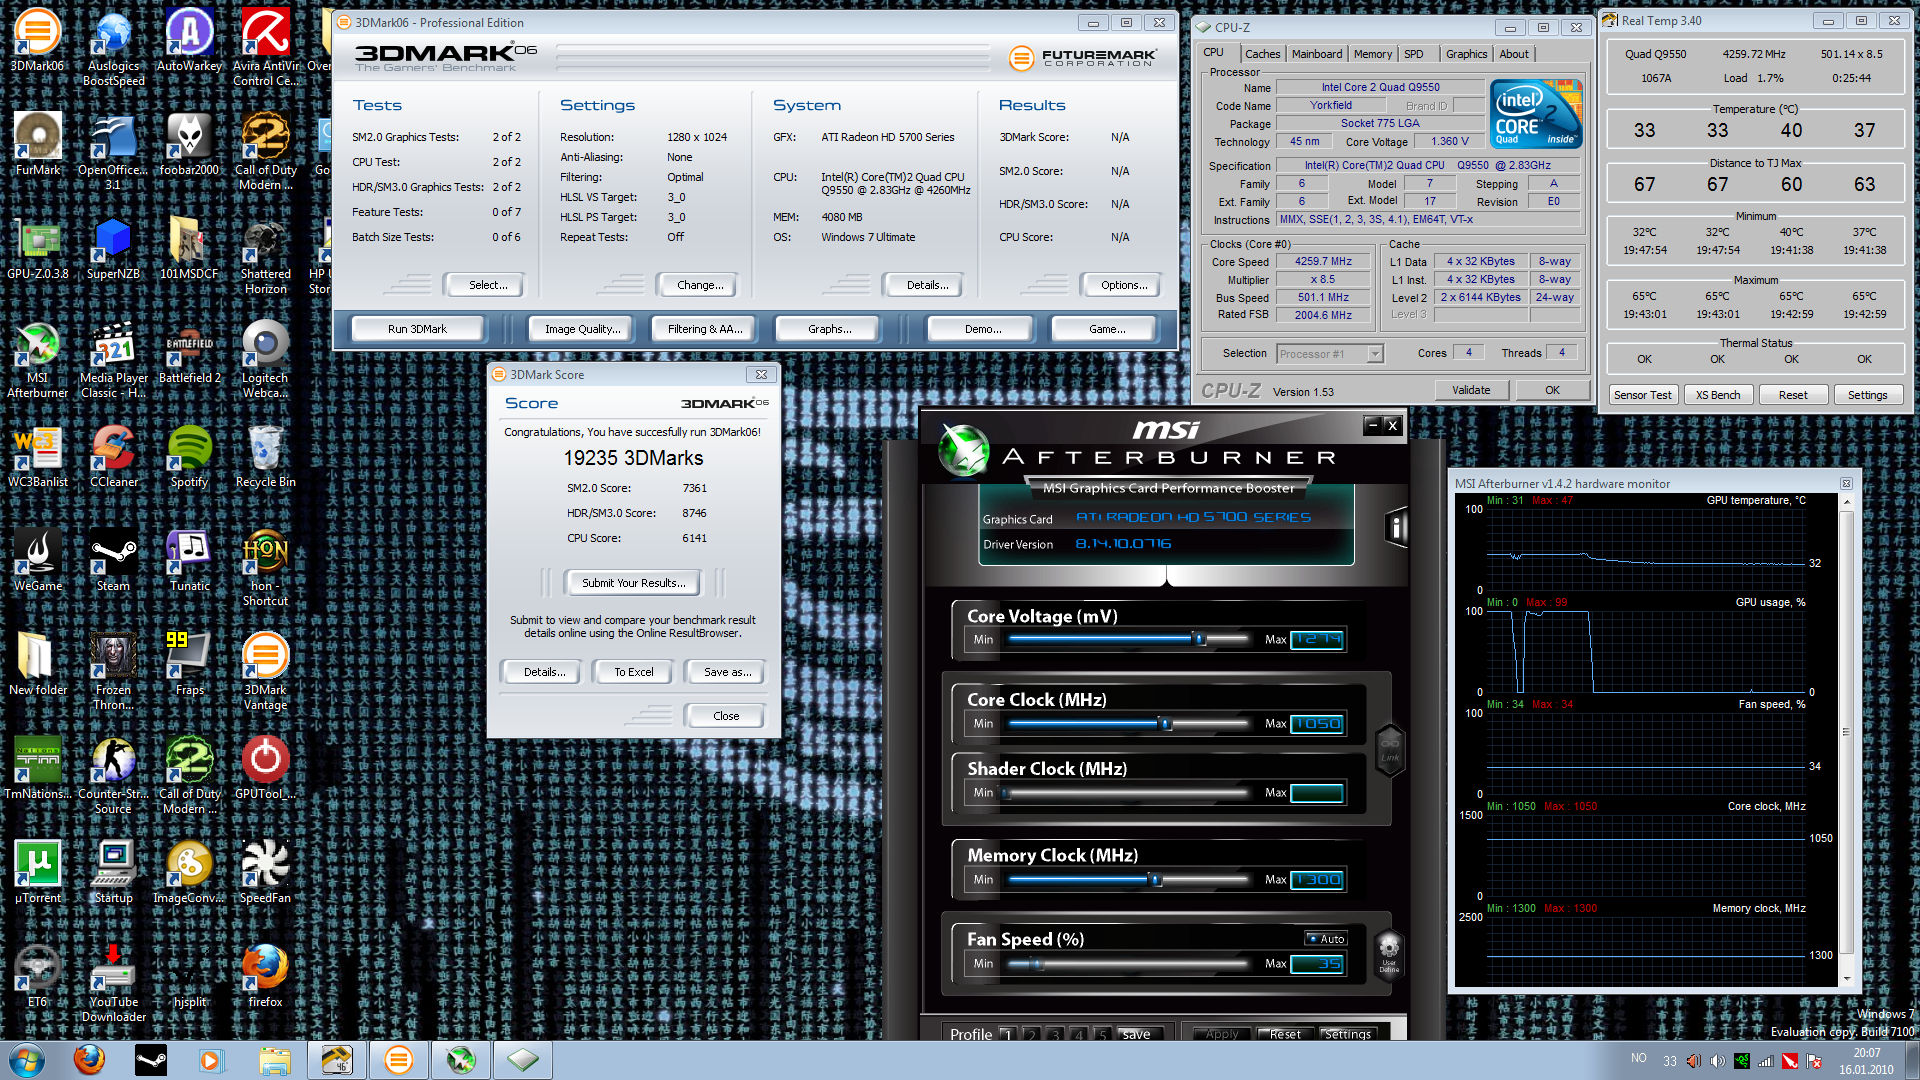The height and width of the screenshot is (1080, 1920).
Task: Open foobar2000 desktop icon
Action: 189,144
